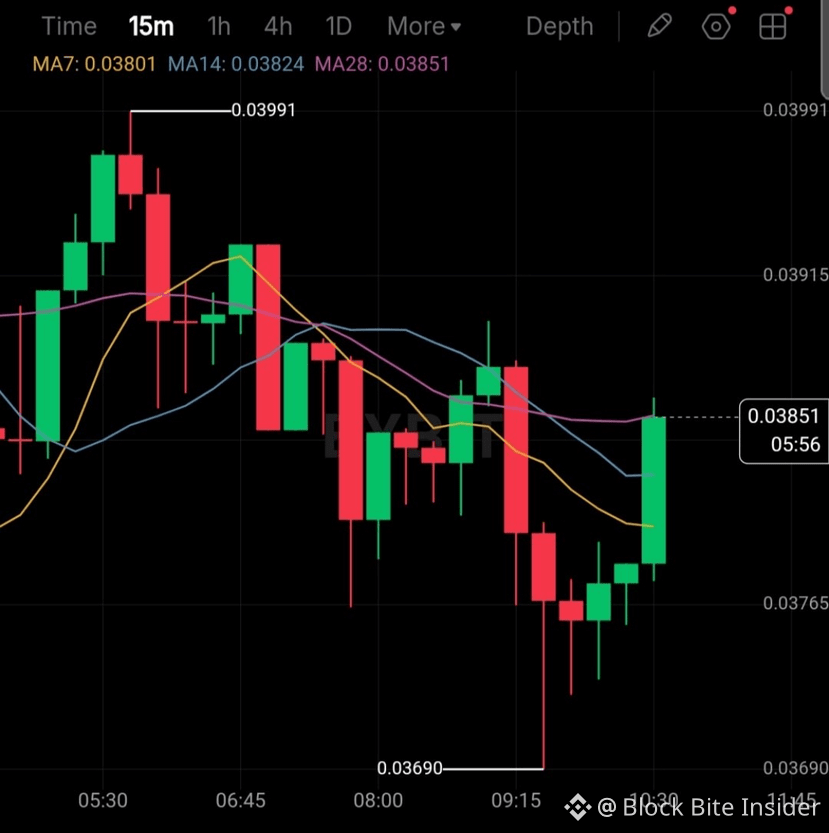
Task: Click the 08:00 time axis label
Action: (378, 800)
